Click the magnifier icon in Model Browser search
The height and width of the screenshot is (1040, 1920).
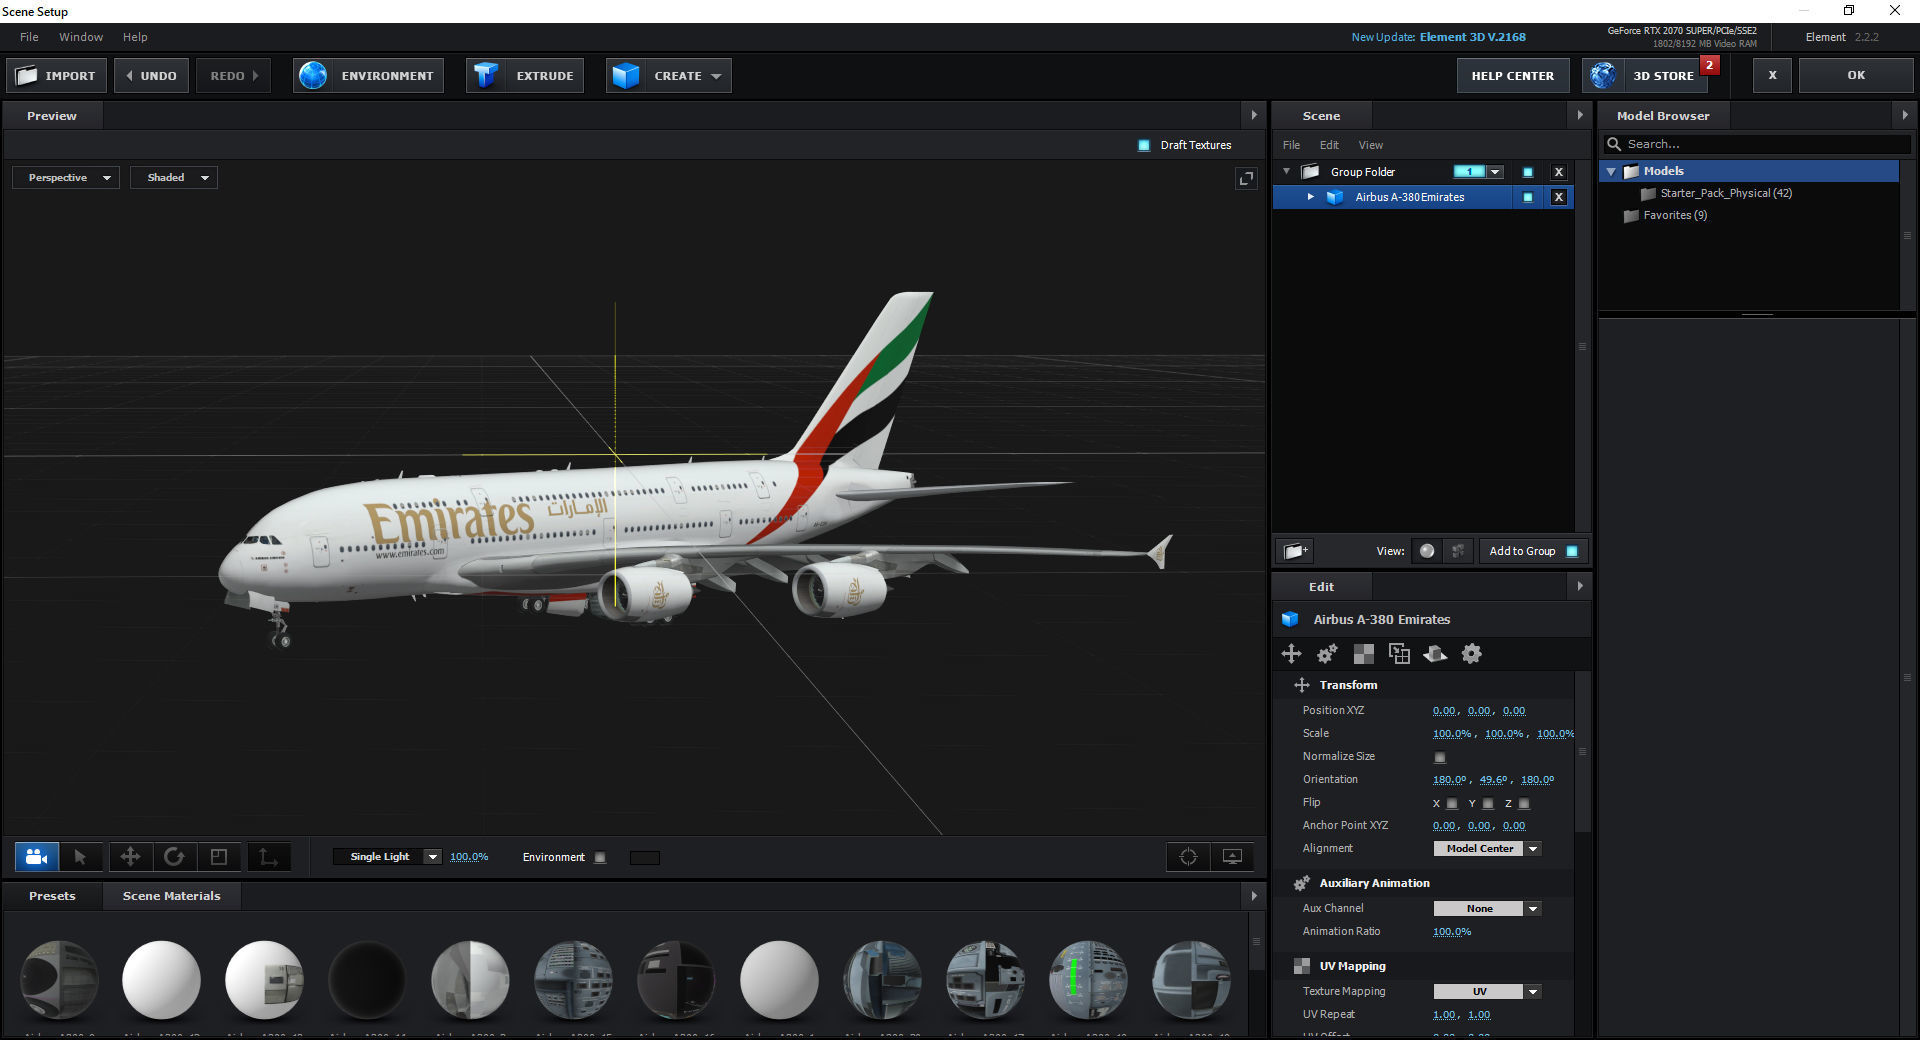click(x=1613, y=144)
